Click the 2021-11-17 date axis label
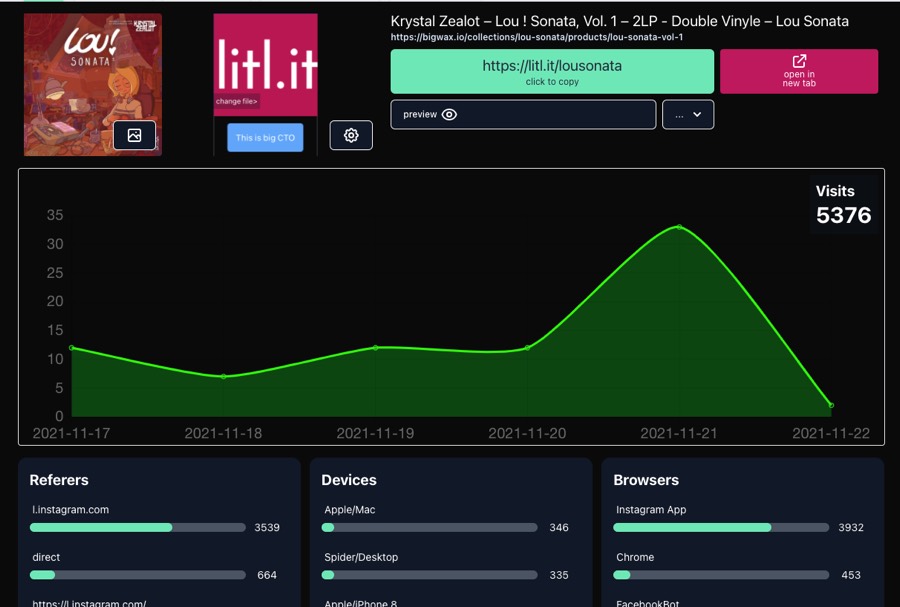Viewport: 900px width, 607px height. (71, 433)
